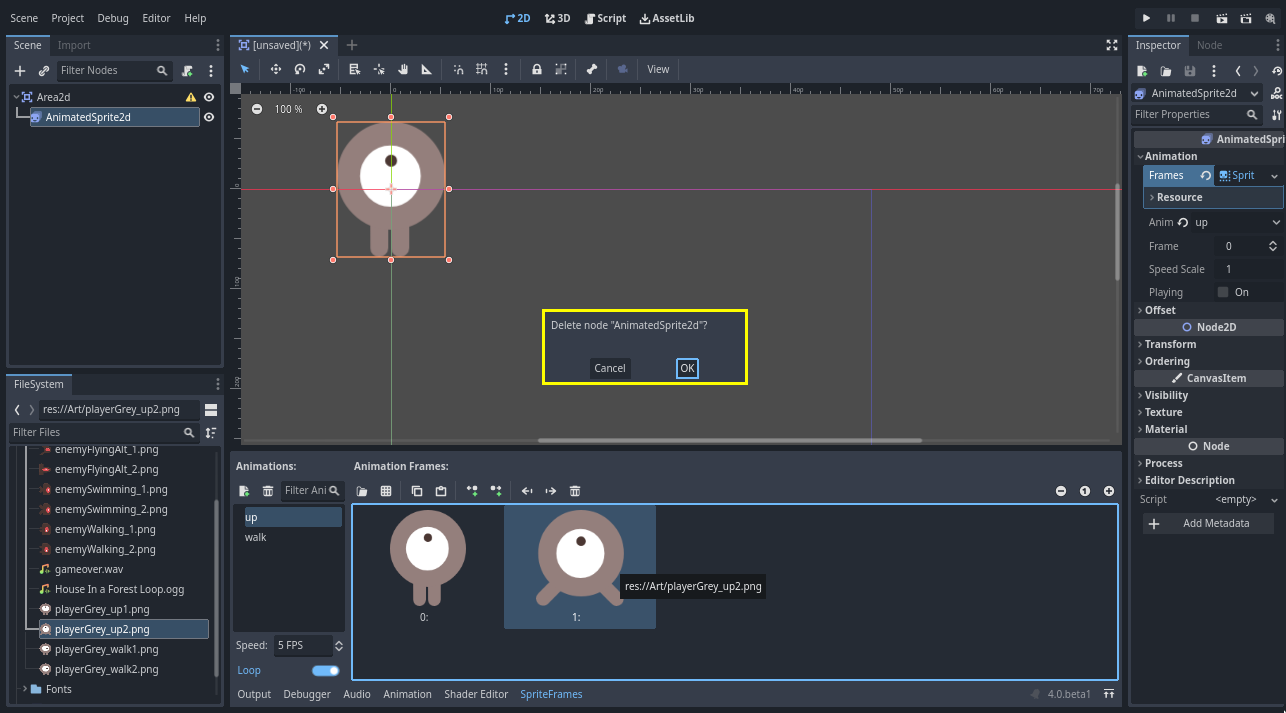Switch to the 3D workspace
The image size is (1286, 713).
tap(557, 18)
